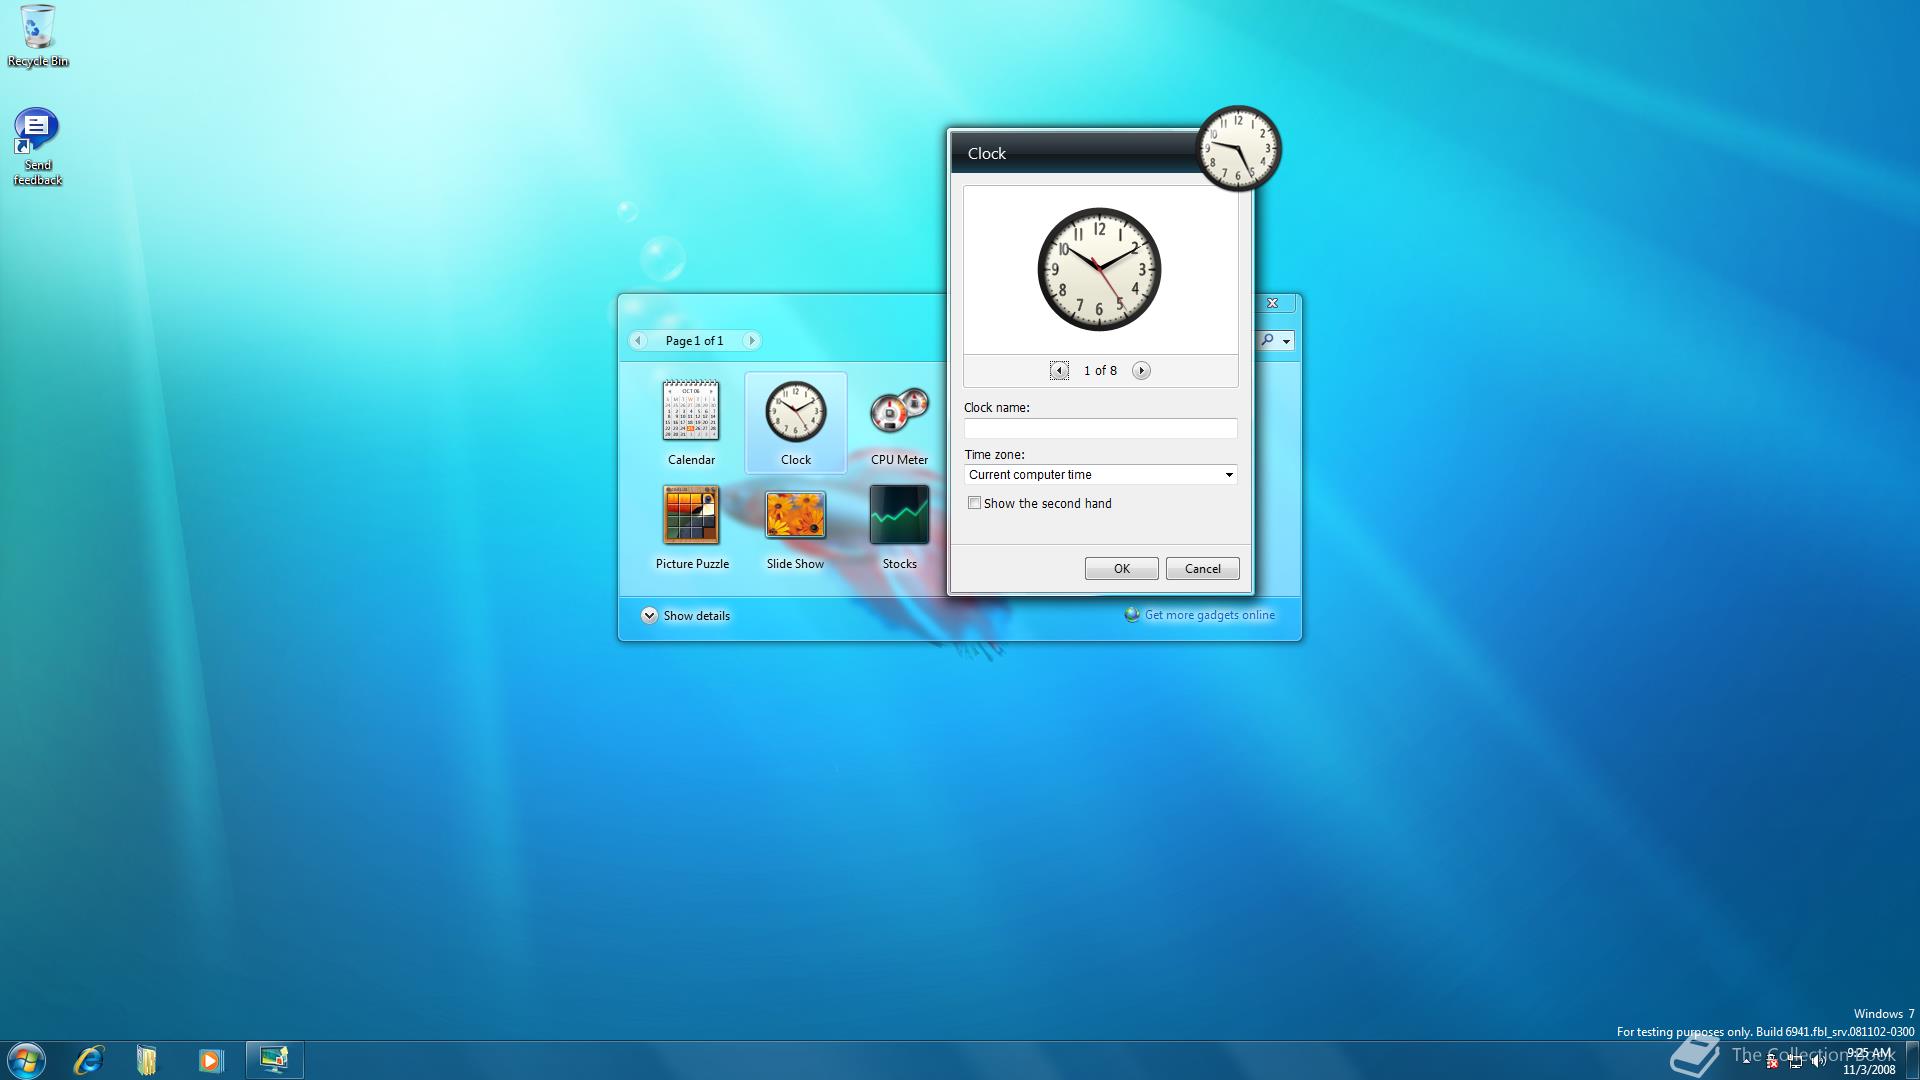Click the Page 1 of 1 indicator
The width and height of the screenshot is (1920, 1080).
click(694, 341)
